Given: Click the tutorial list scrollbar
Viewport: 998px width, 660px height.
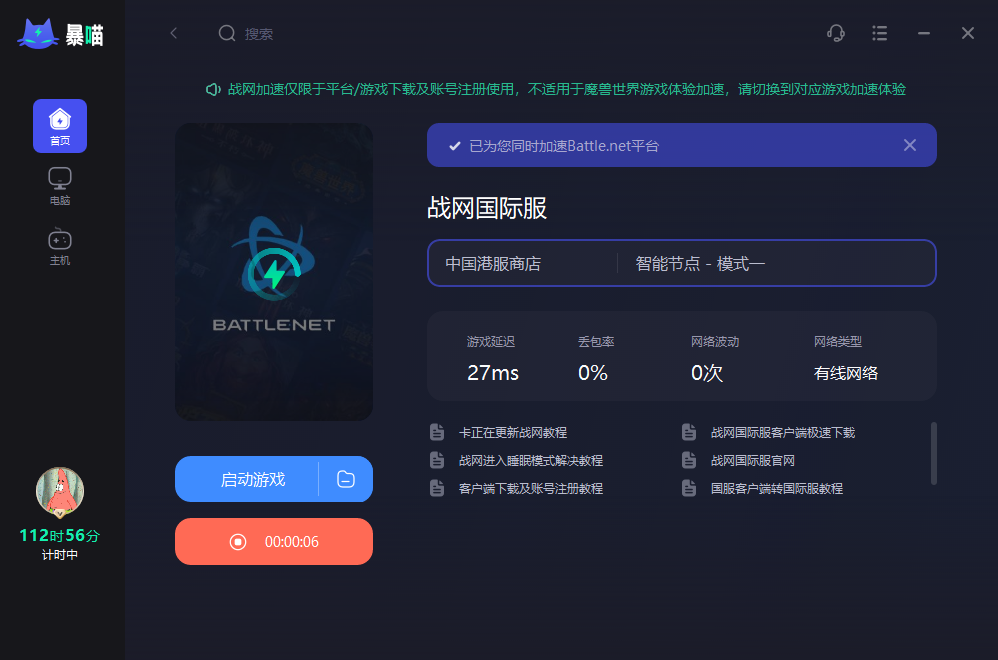Looking at the screenshot, I should tap(934, 453).
